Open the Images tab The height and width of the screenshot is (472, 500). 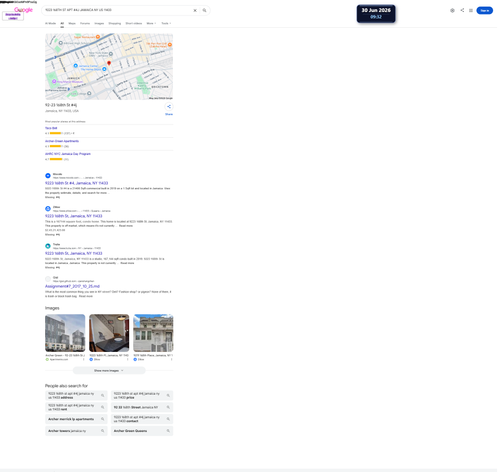pos(100,24)
